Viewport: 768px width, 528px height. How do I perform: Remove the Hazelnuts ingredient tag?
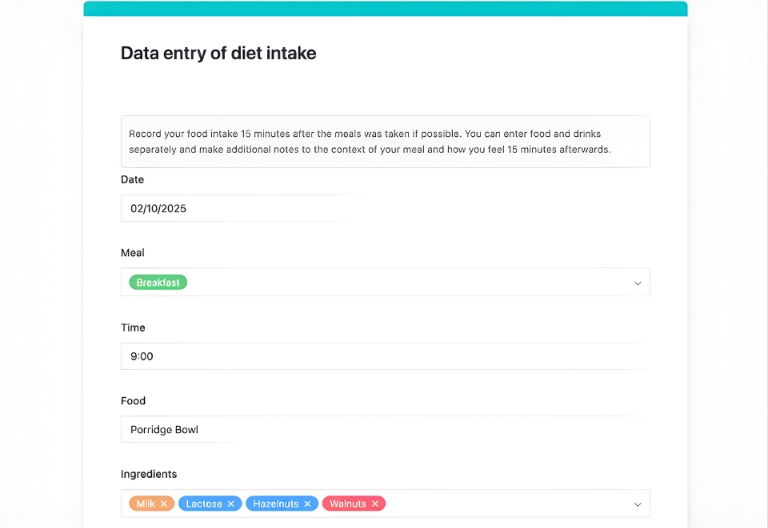click(308, 504)
